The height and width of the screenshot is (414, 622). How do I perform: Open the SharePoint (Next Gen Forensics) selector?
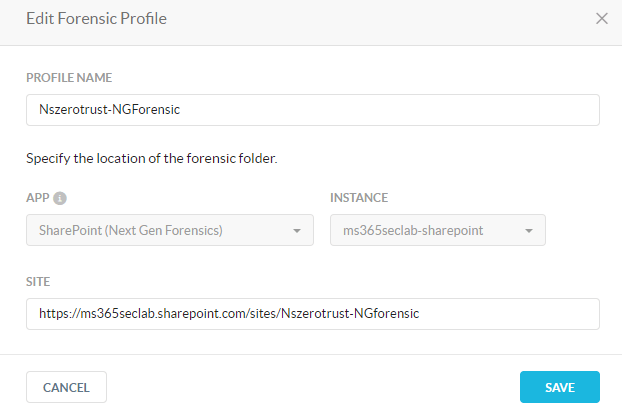click(x=170, y=230)
